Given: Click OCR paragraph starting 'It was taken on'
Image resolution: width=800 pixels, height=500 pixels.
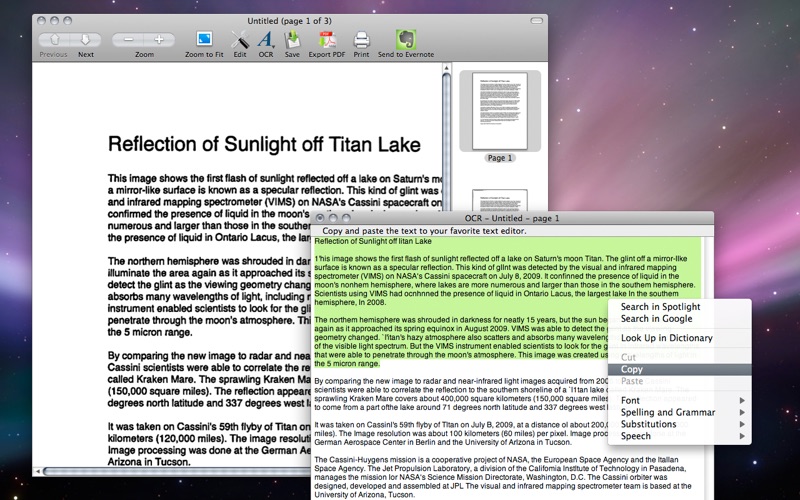Looking at the screenshot, I should 462,433.
